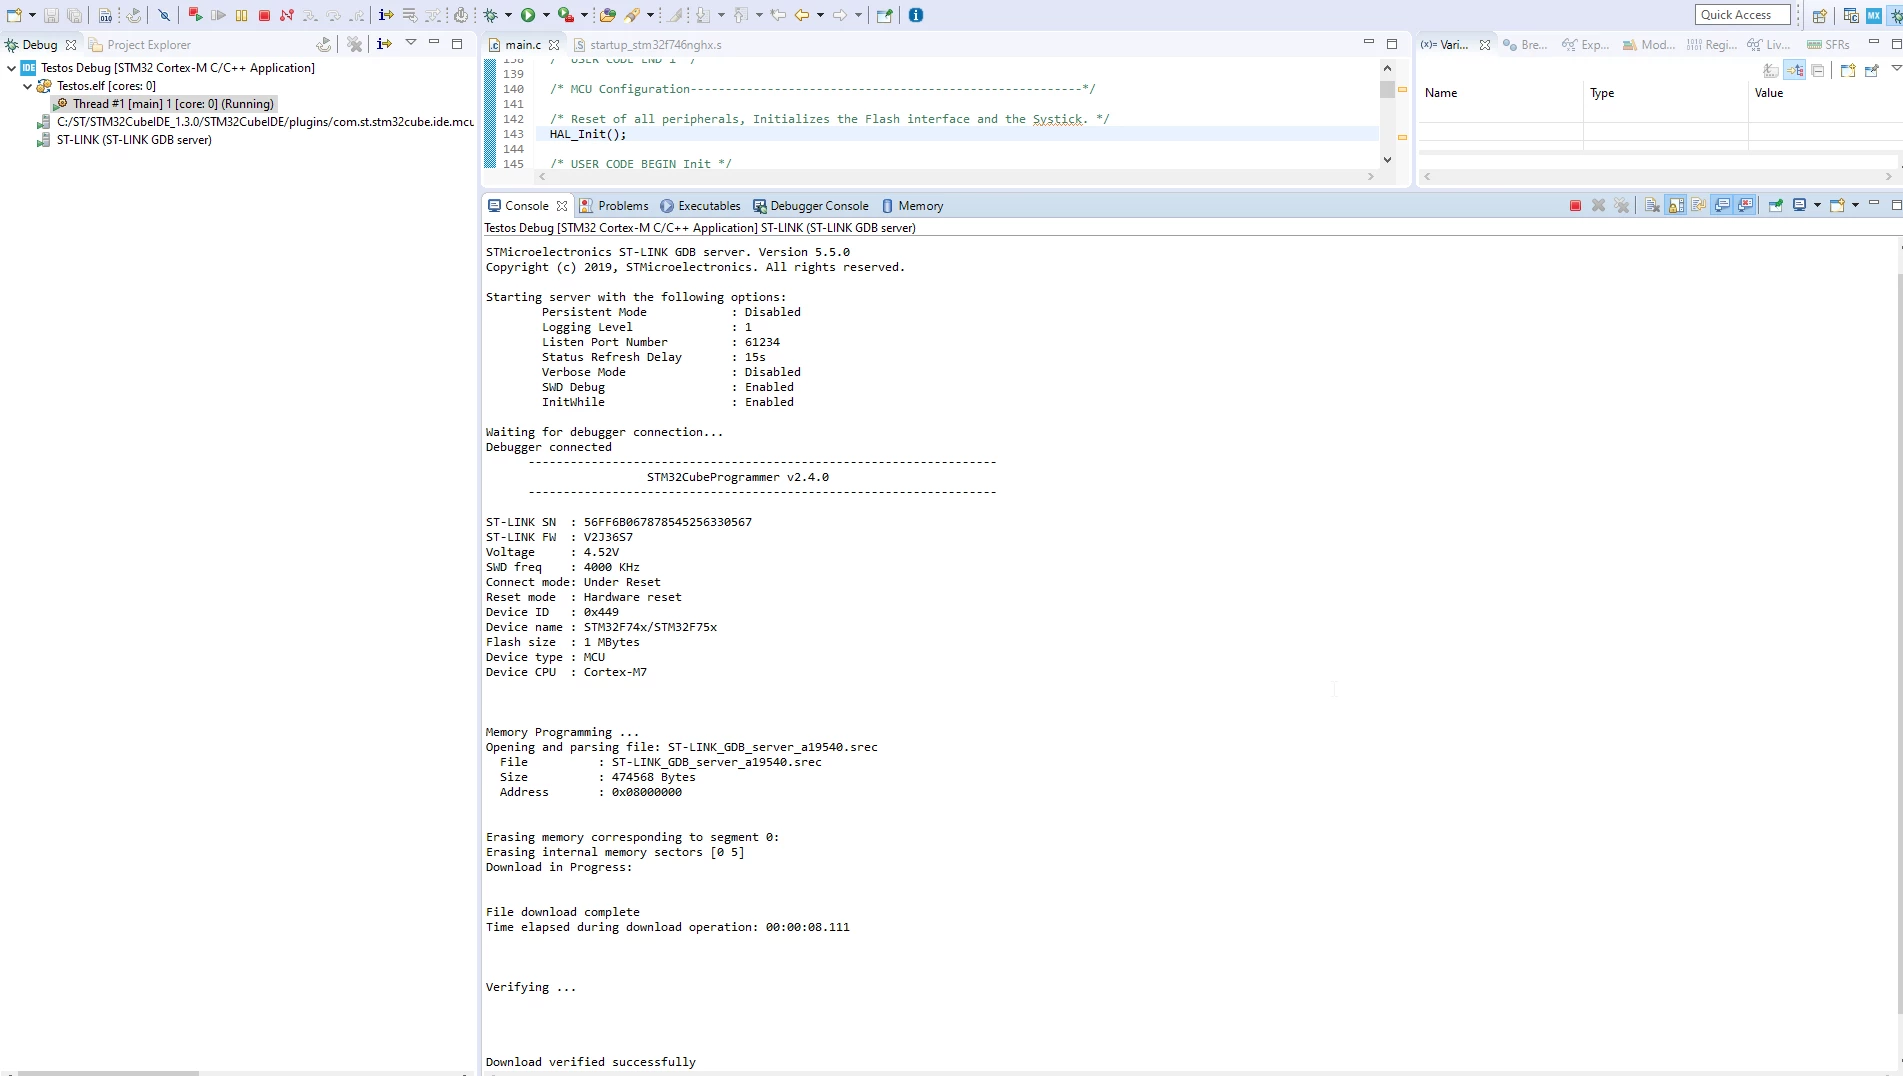Click on line HAL_Init(); in the editor
This screenshot has height=1076, width=1903.
pyautogui.click(x=588, y=134)
